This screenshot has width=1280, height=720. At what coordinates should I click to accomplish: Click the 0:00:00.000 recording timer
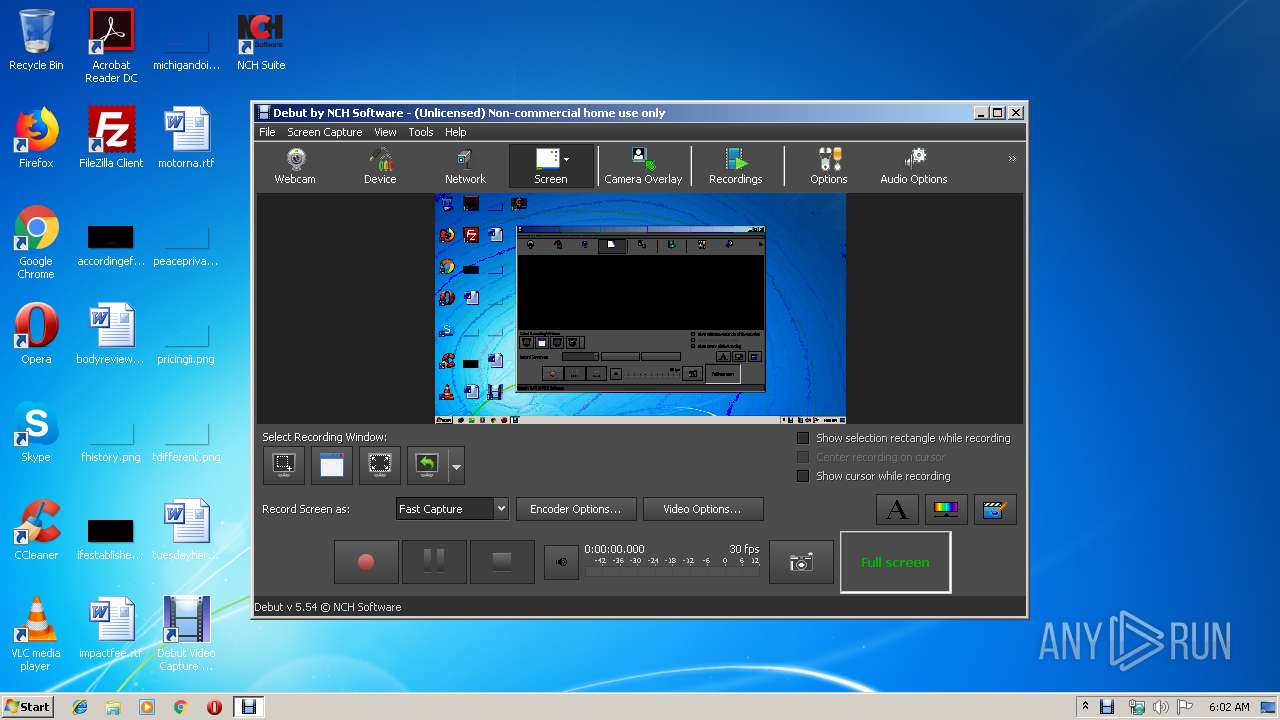coord(614,549)
